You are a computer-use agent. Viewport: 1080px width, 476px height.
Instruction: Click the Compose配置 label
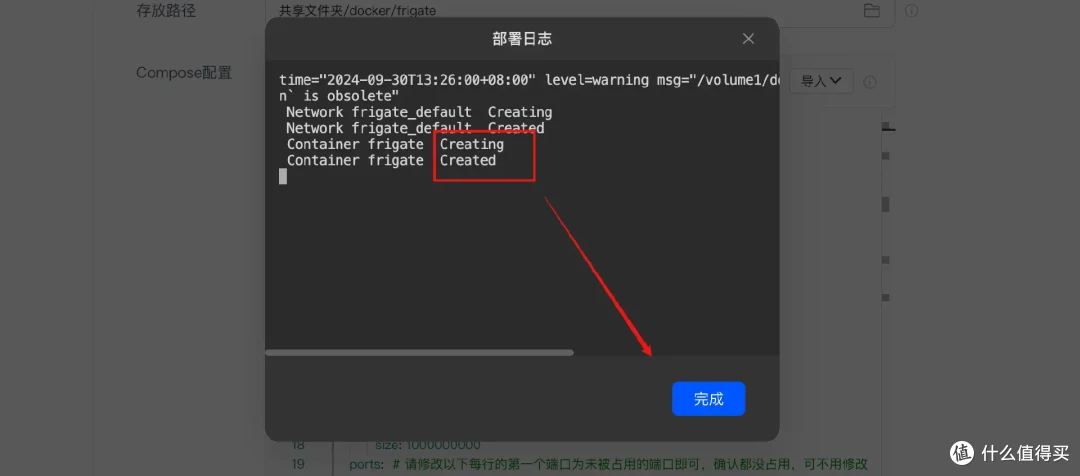click(x=184, y=73)
